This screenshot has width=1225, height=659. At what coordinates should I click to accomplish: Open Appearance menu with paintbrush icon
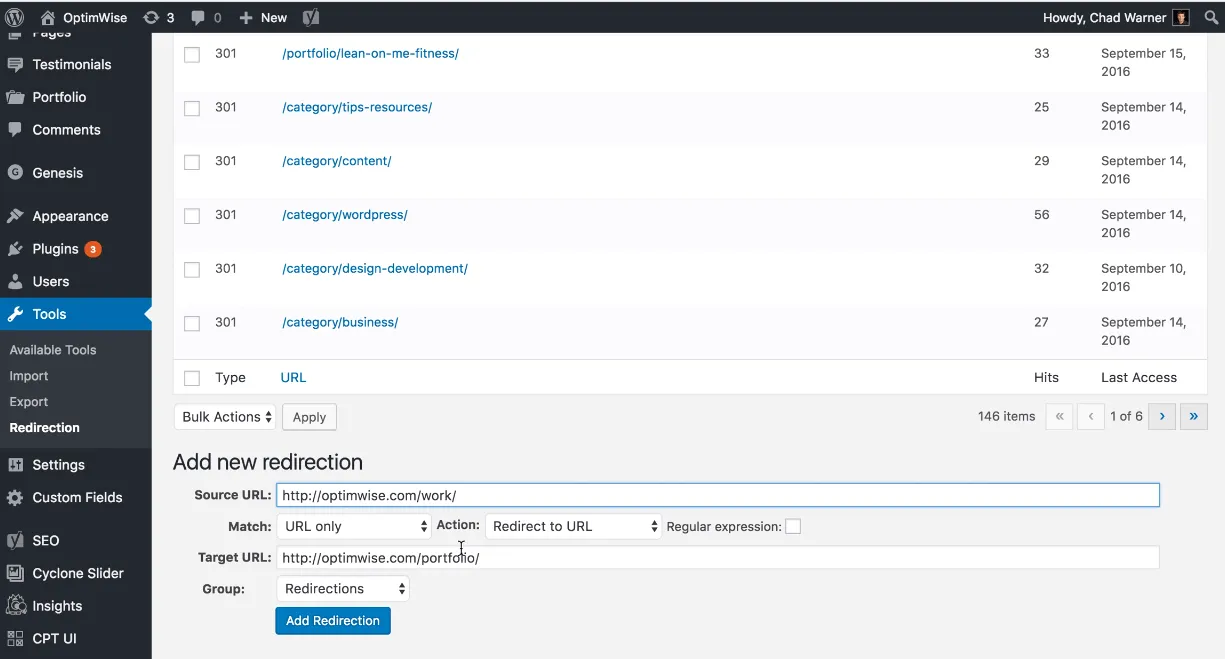(x=70, y=216)
